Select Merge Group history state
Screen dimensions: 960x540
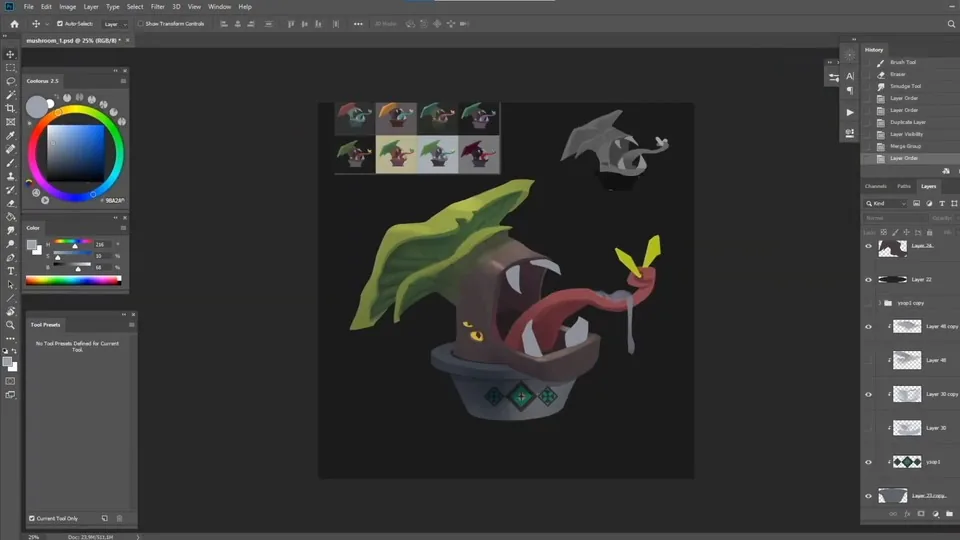pos(906,146)
